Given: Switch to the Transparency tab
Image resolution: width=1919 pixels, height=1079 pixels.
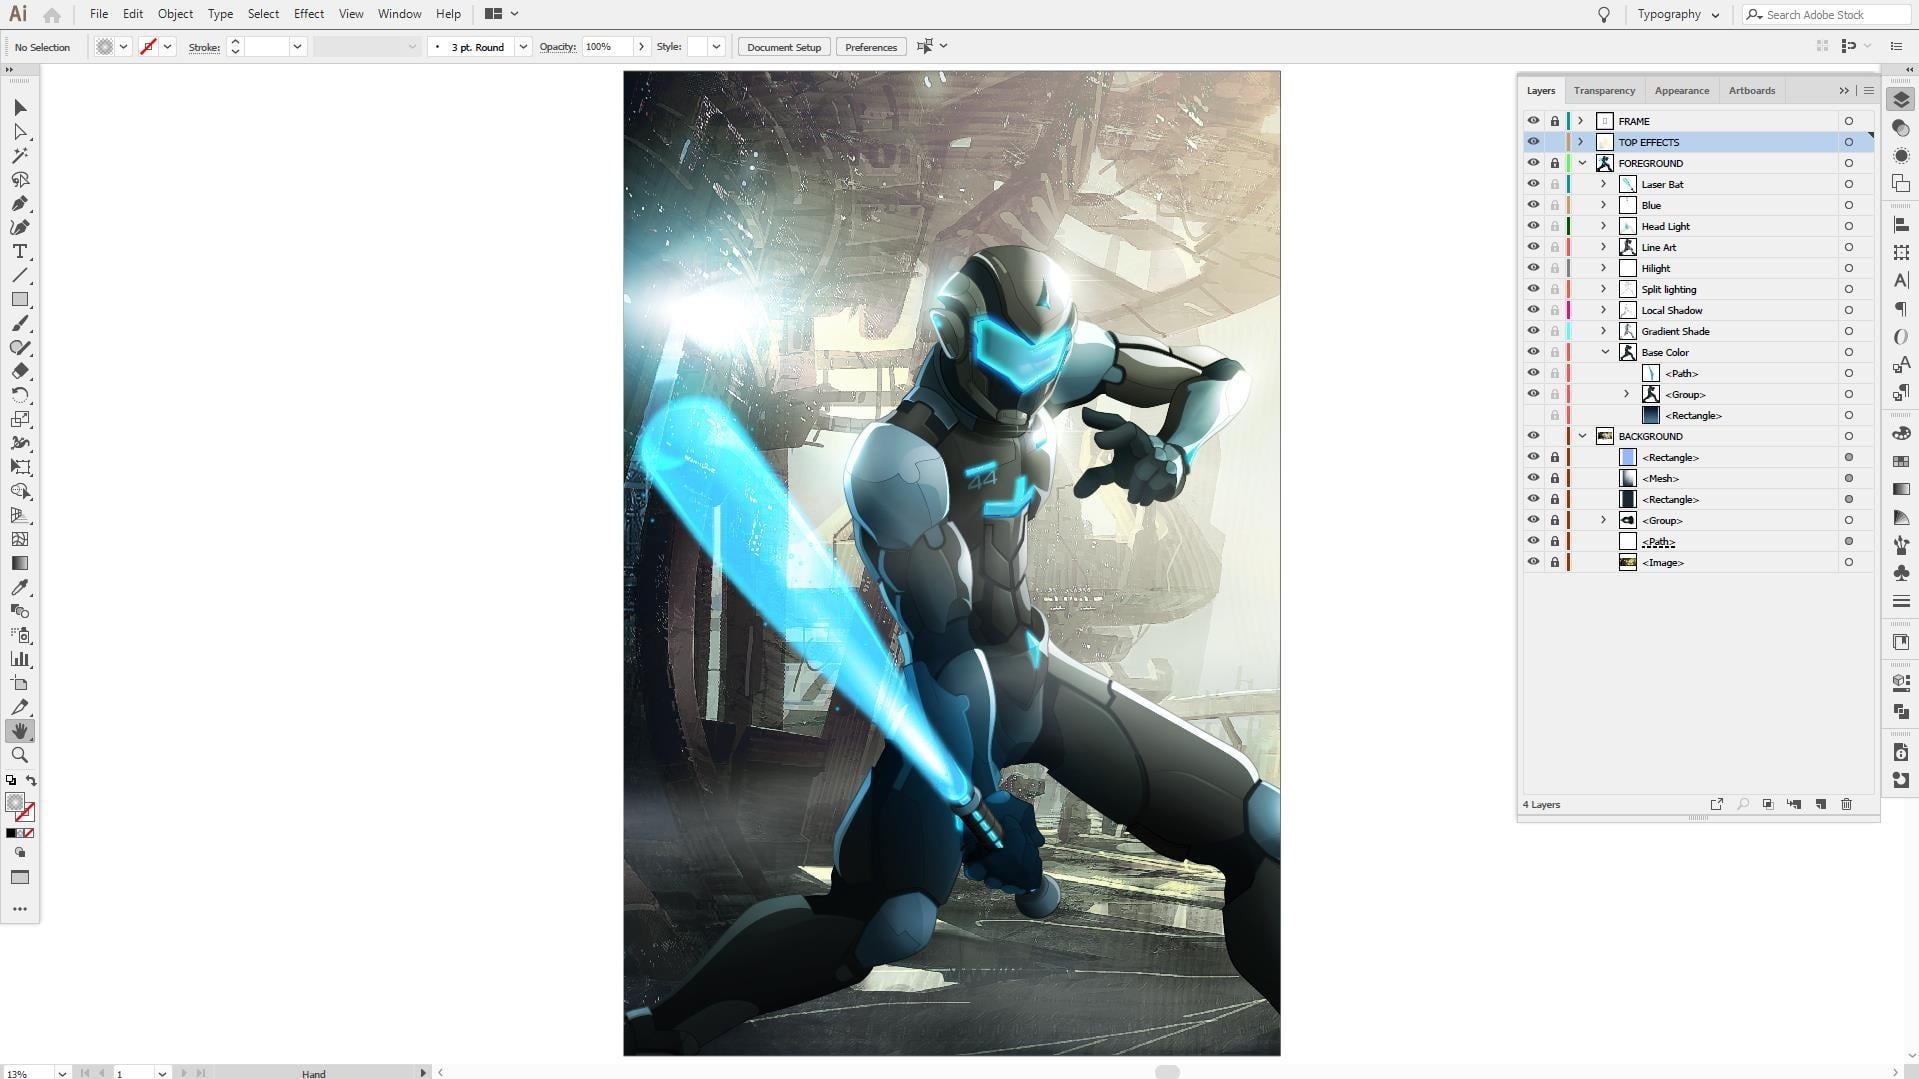Looking at the screenshot, I should [x=1604, y=90].
